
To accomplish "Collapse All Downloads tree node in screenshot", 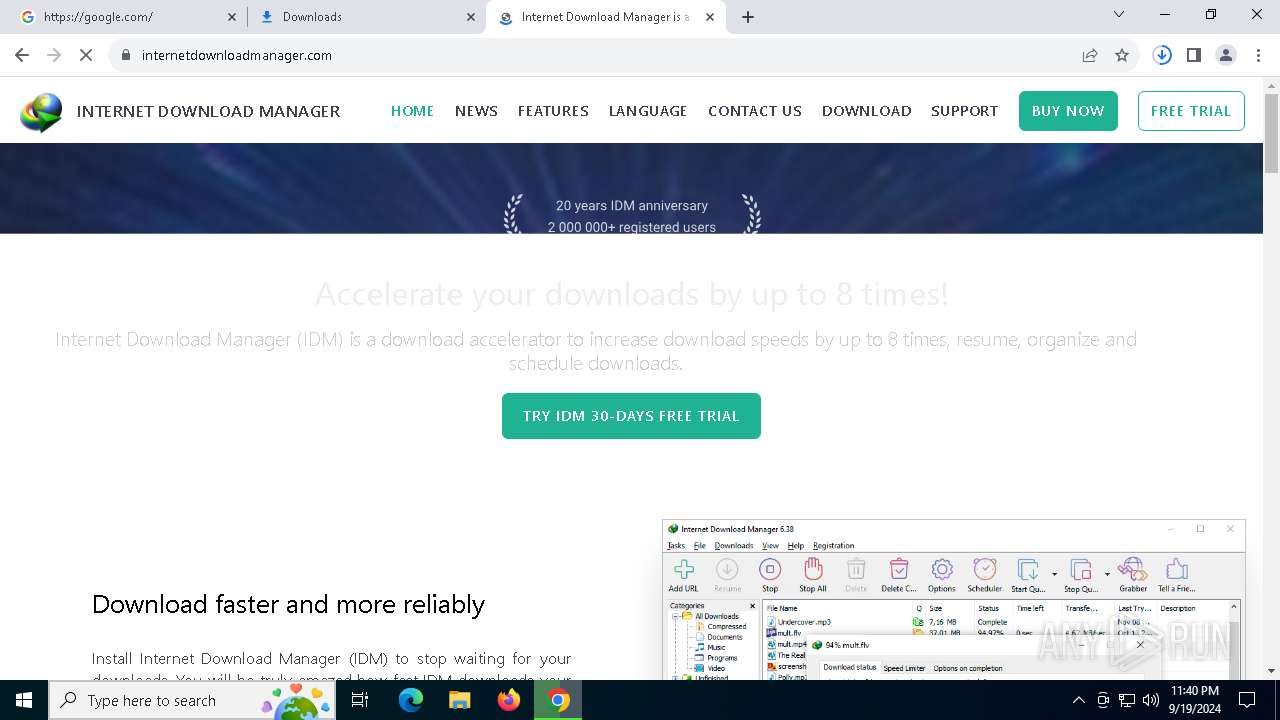I will point(676,617).
